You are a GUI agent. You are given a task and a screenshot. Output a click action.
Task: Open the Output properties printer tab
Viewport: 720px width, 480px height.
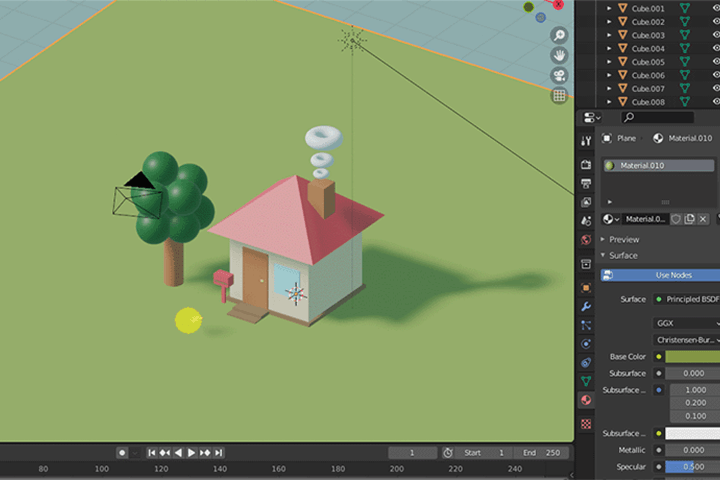click(586, 184)
